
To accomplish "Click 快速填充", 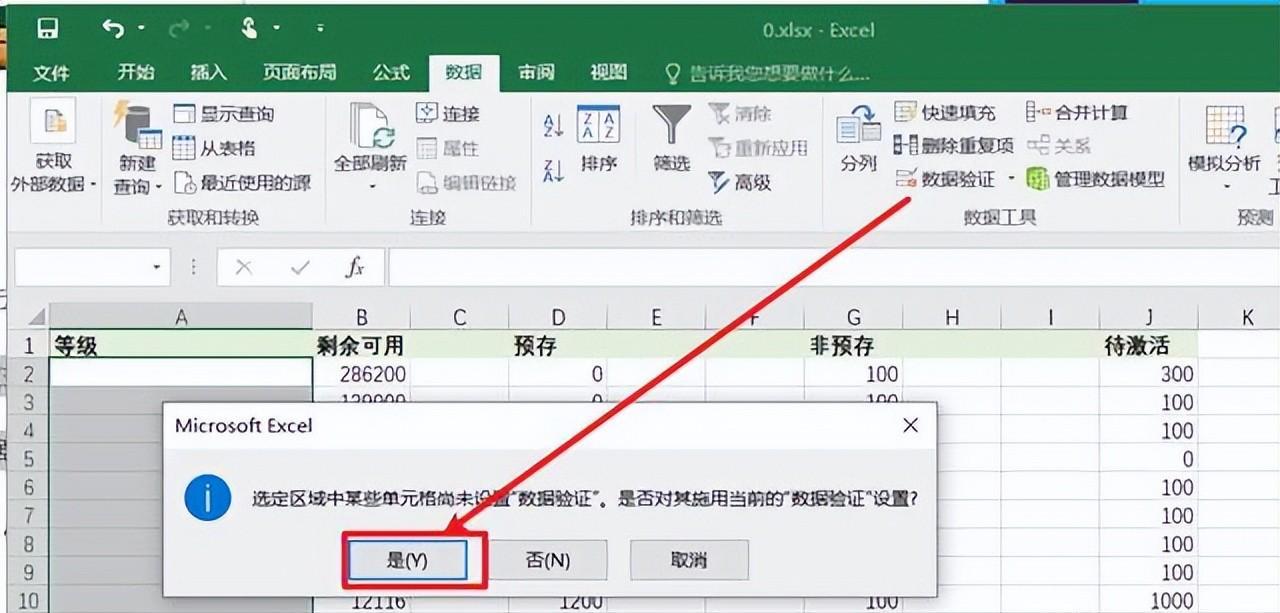I will click(x=945, y=113).
